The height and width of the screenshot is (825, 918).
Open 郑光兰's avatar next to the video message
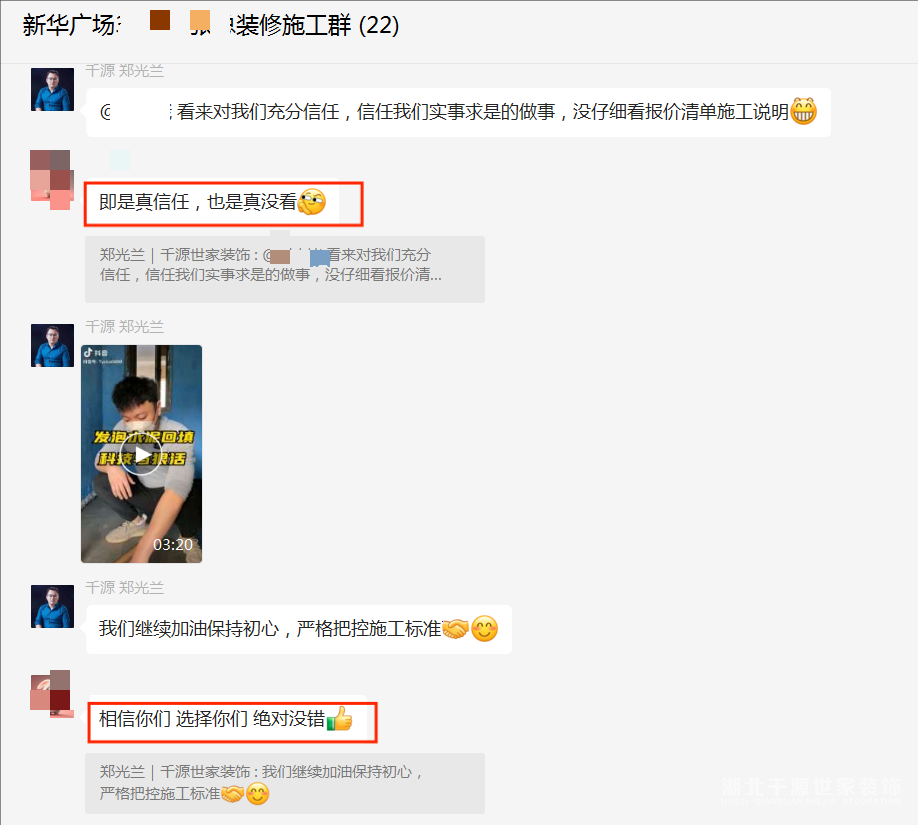click(x=52, y=345)
